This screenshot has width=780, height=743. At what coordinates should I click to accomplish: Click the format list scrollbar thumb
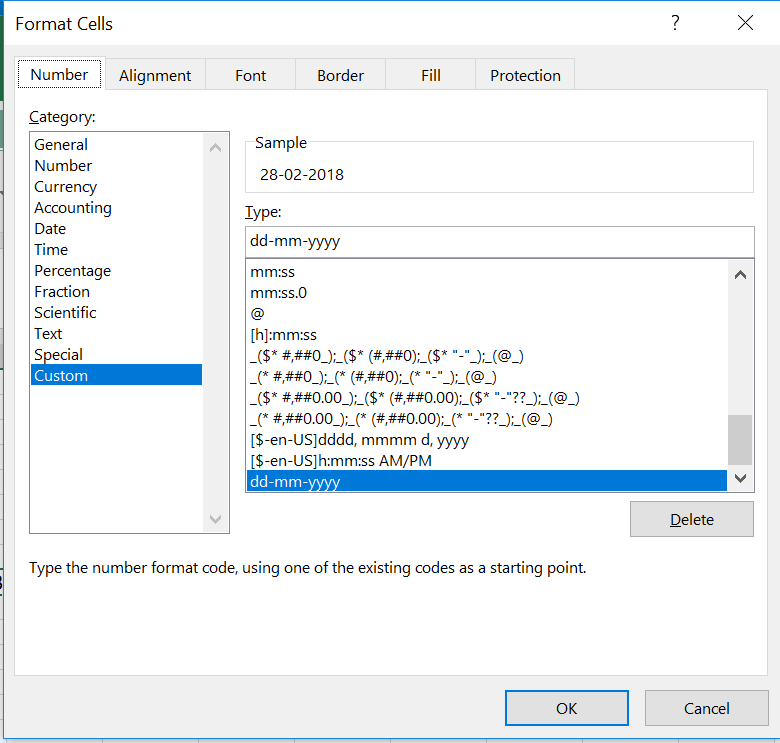[x=740, y=440]
